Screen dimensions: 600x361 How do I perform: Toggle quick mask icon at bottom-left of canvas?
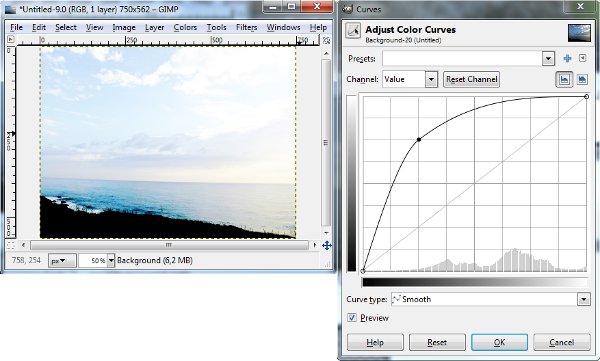[10, 245]
